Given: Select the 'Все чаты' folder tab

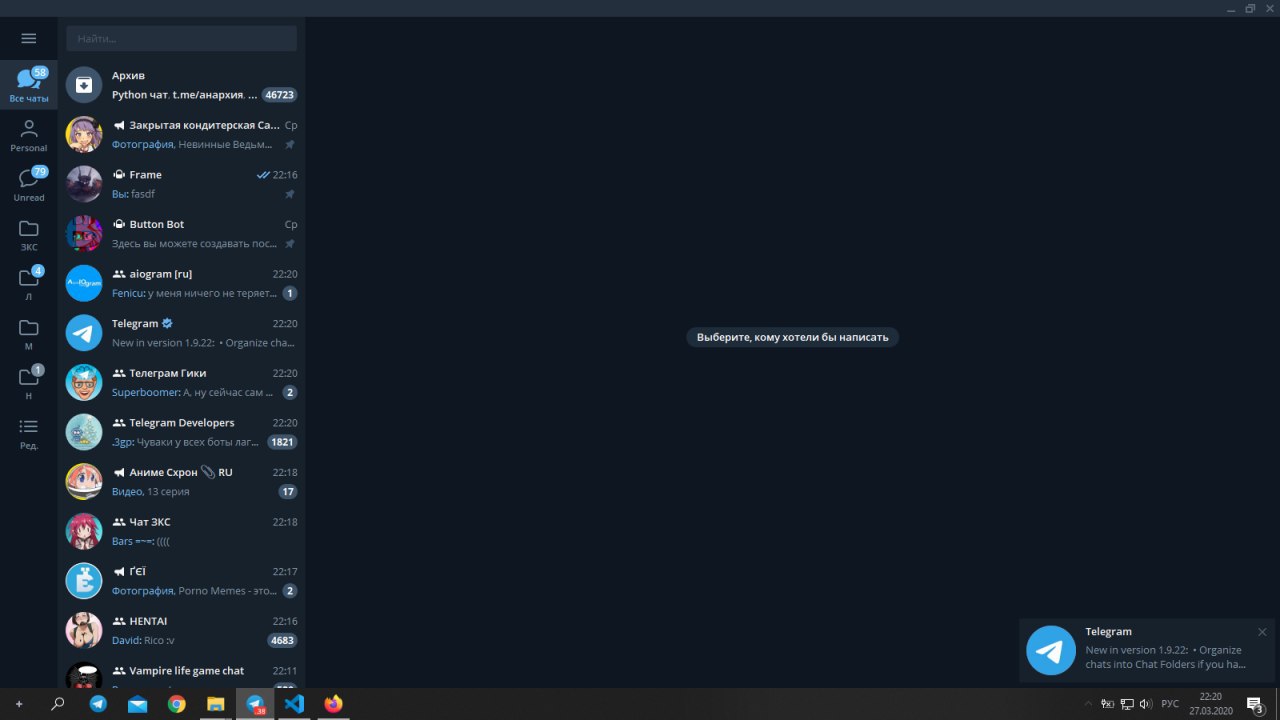Looking at the screenshot, I should click(29, 85).
